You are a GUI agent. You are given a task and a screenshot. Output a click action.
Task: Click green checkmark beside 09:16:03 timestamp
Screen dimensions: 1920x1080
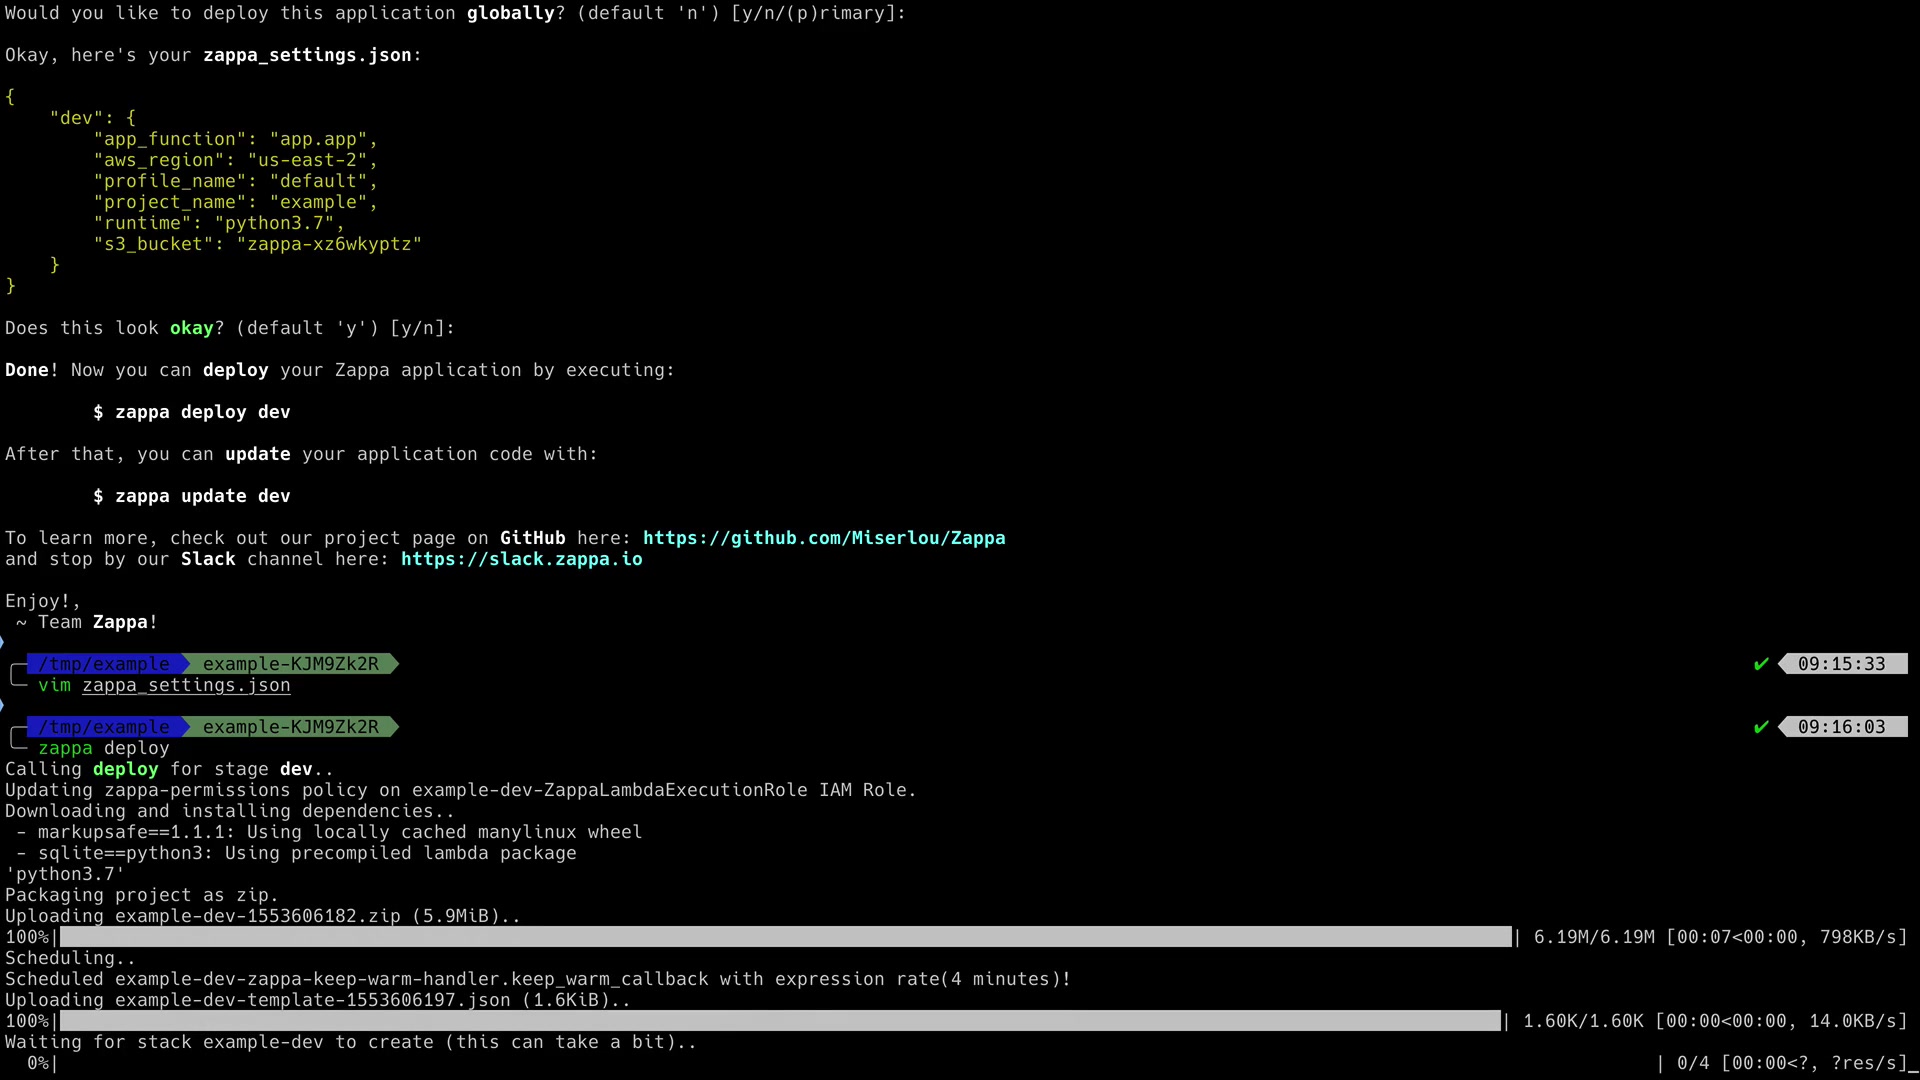[1761, 727]
